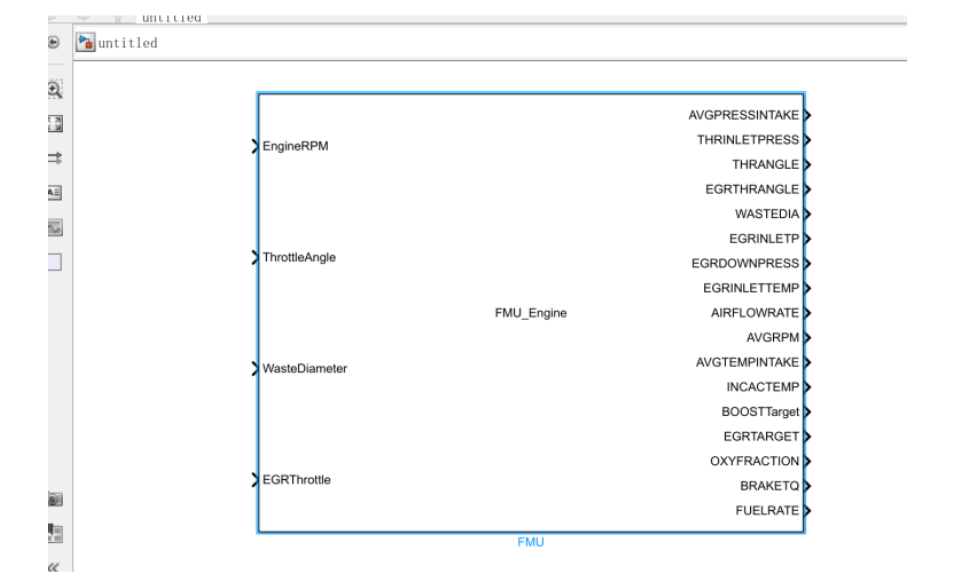The height and width of the screenshot is (580, 957).
Task: Click the untitled model icon in breadcrumb
Action: pos(86,43)
